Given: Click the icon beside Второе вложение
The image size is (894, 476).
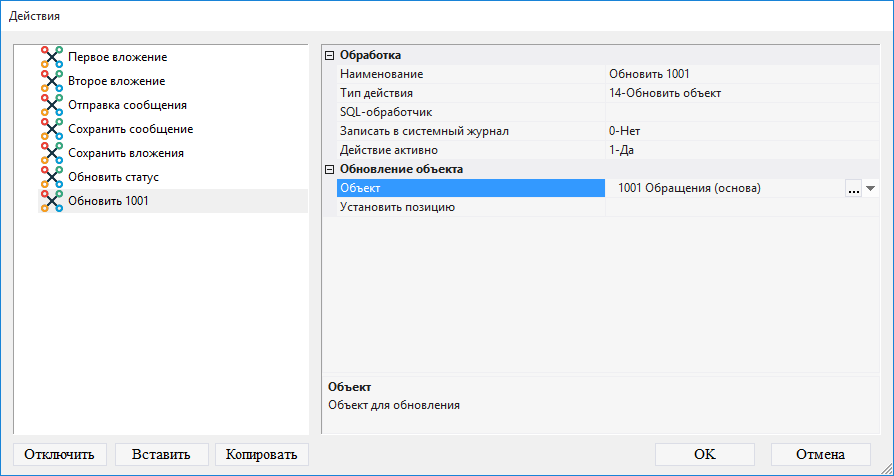Looking at the screenshot, I should pos(52,81).
